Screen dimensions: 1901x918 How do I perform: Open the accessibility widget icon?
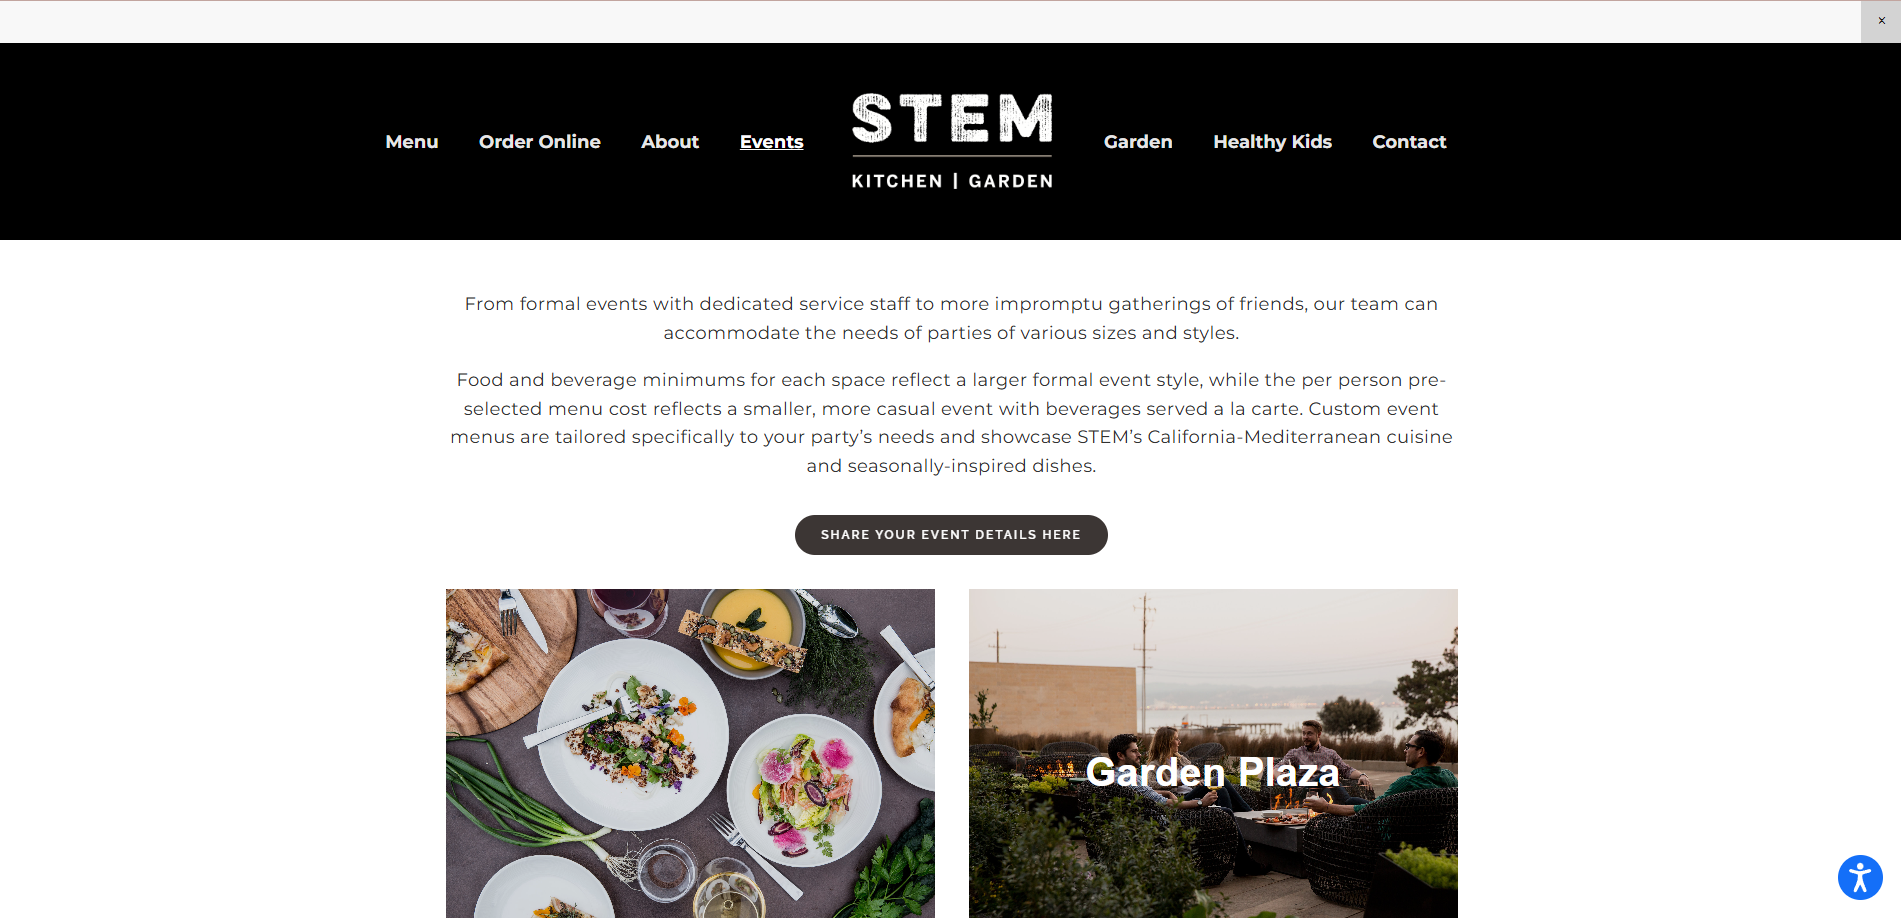1860,878
